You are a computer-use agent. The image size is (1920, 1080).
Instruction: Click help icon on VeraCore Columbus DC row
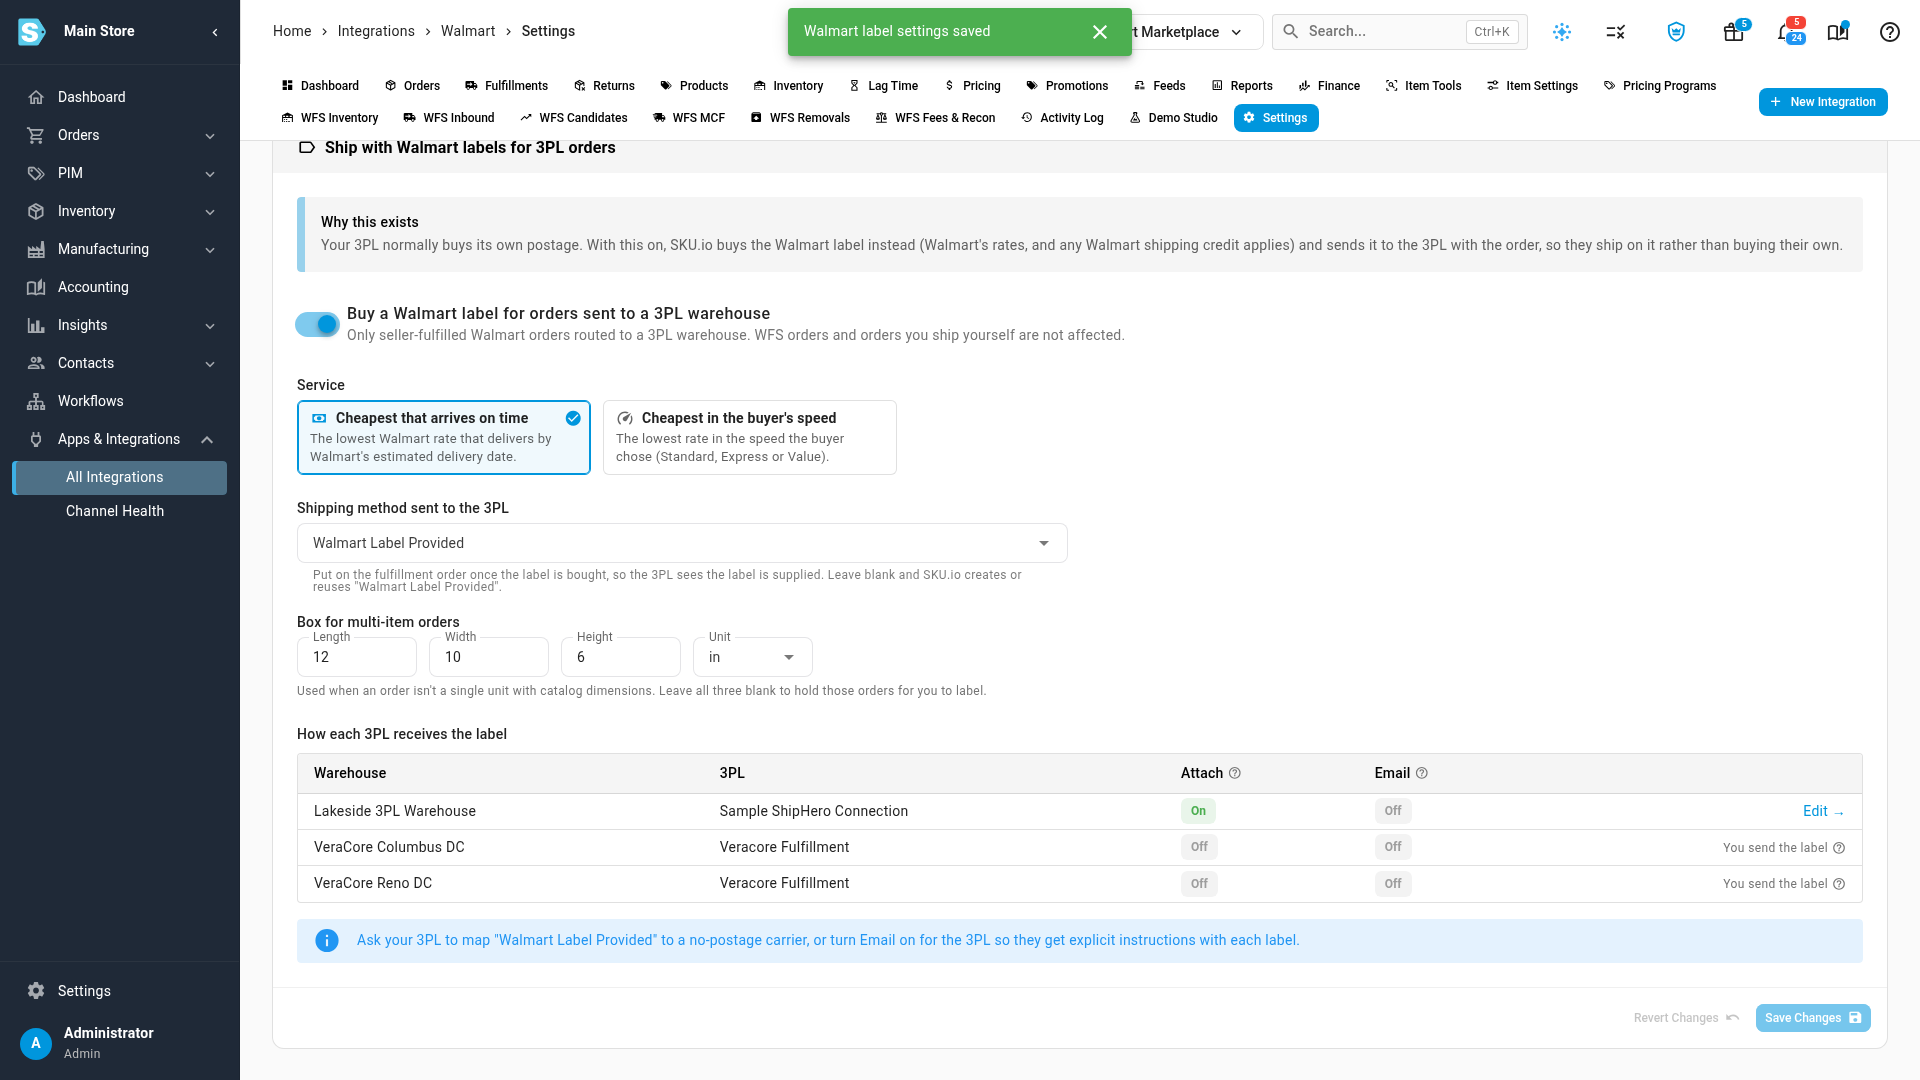pos(1839,848)
